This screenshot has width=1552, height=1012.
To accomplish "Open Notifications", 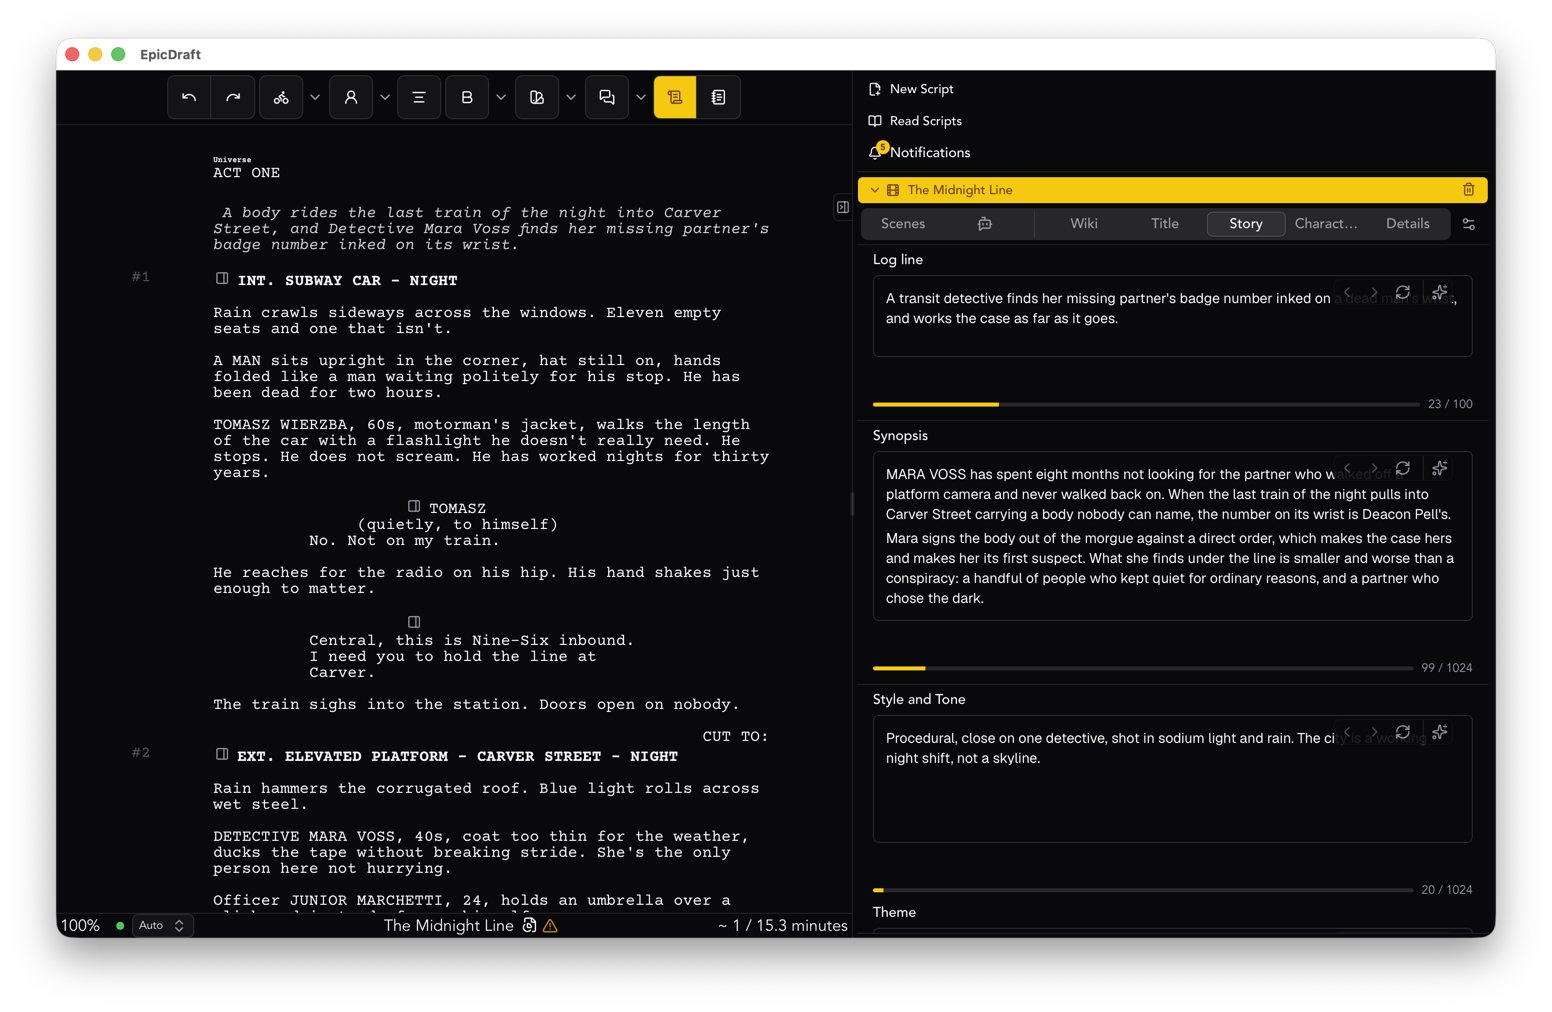I will pos(930,153).
